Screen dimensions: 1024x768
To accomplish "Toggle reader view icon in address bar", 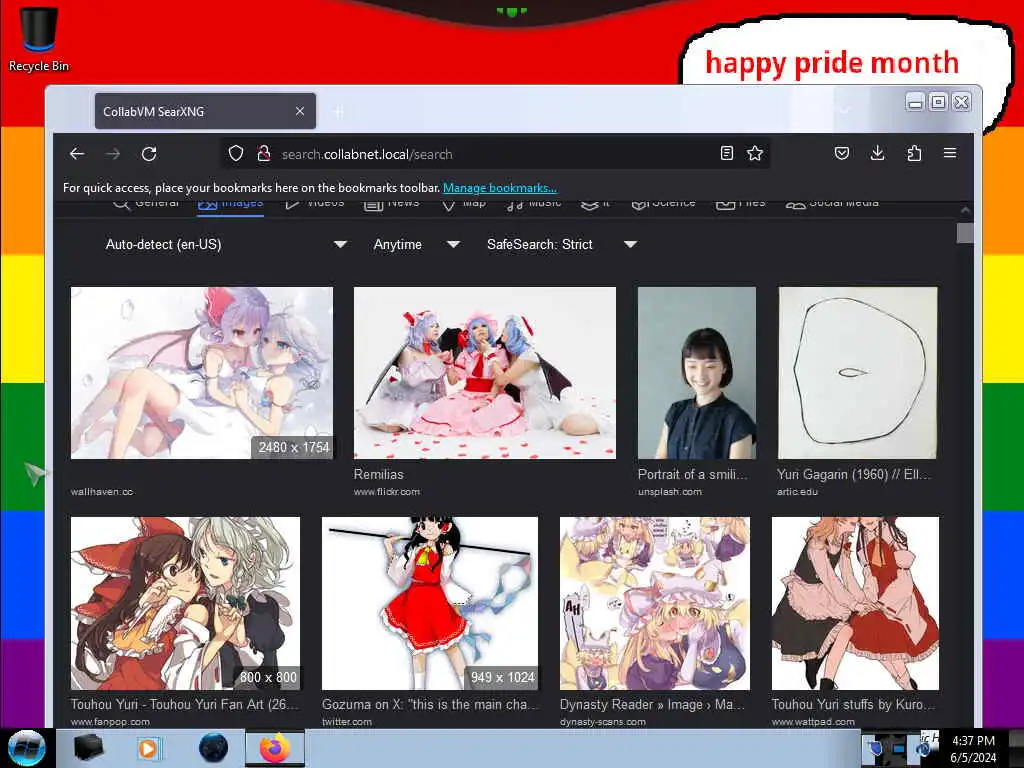I will [x=727, y=153].
